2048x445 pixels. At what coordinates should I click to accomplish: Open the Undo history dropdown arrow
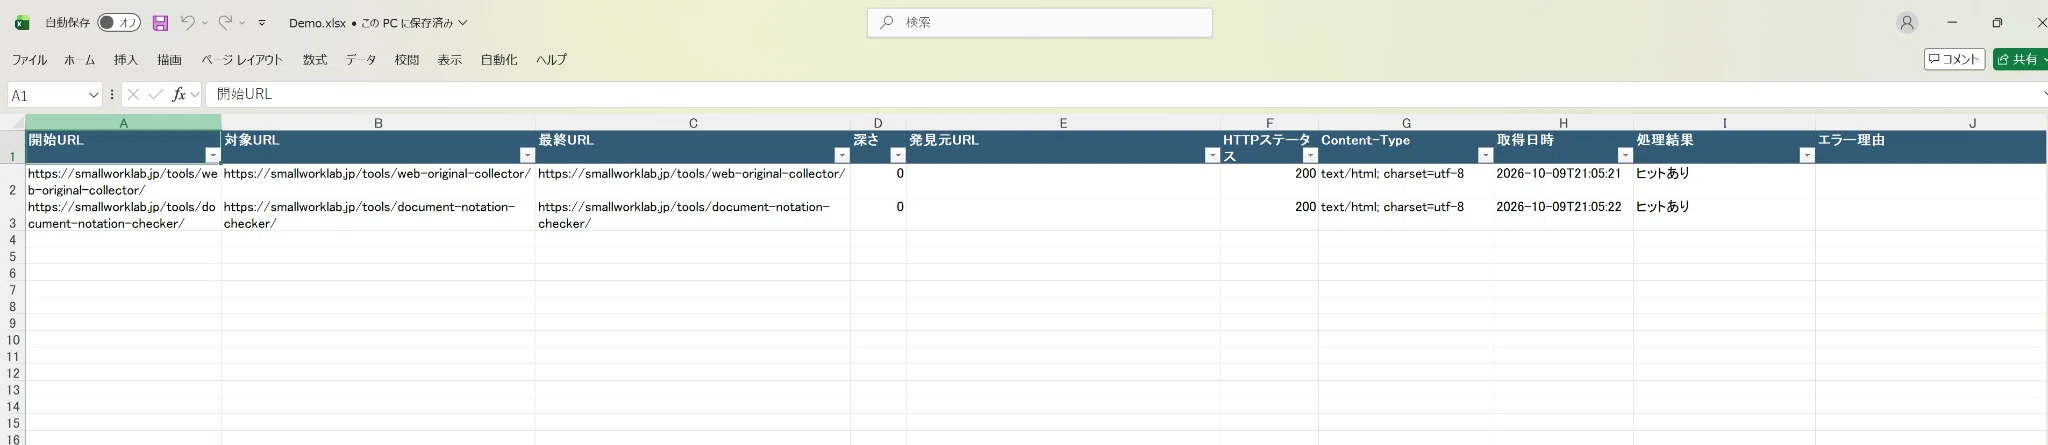click(205, 23)
